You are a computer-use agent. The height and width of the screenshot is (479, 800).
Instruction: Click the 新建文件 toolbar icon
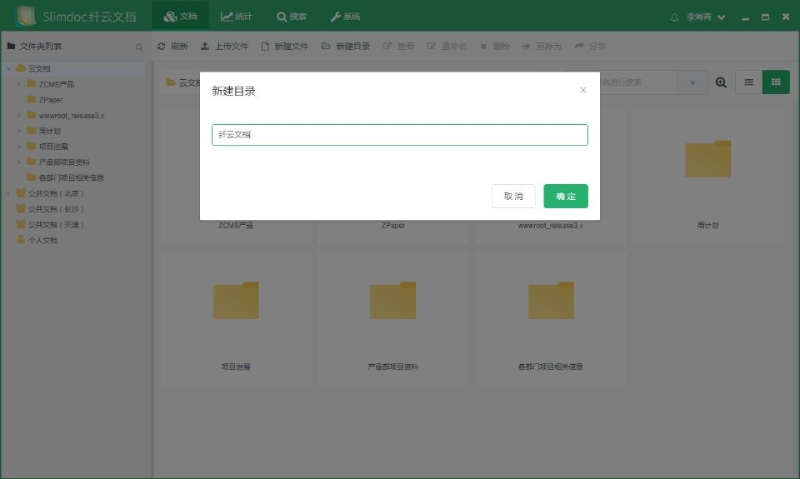point(265,46)
